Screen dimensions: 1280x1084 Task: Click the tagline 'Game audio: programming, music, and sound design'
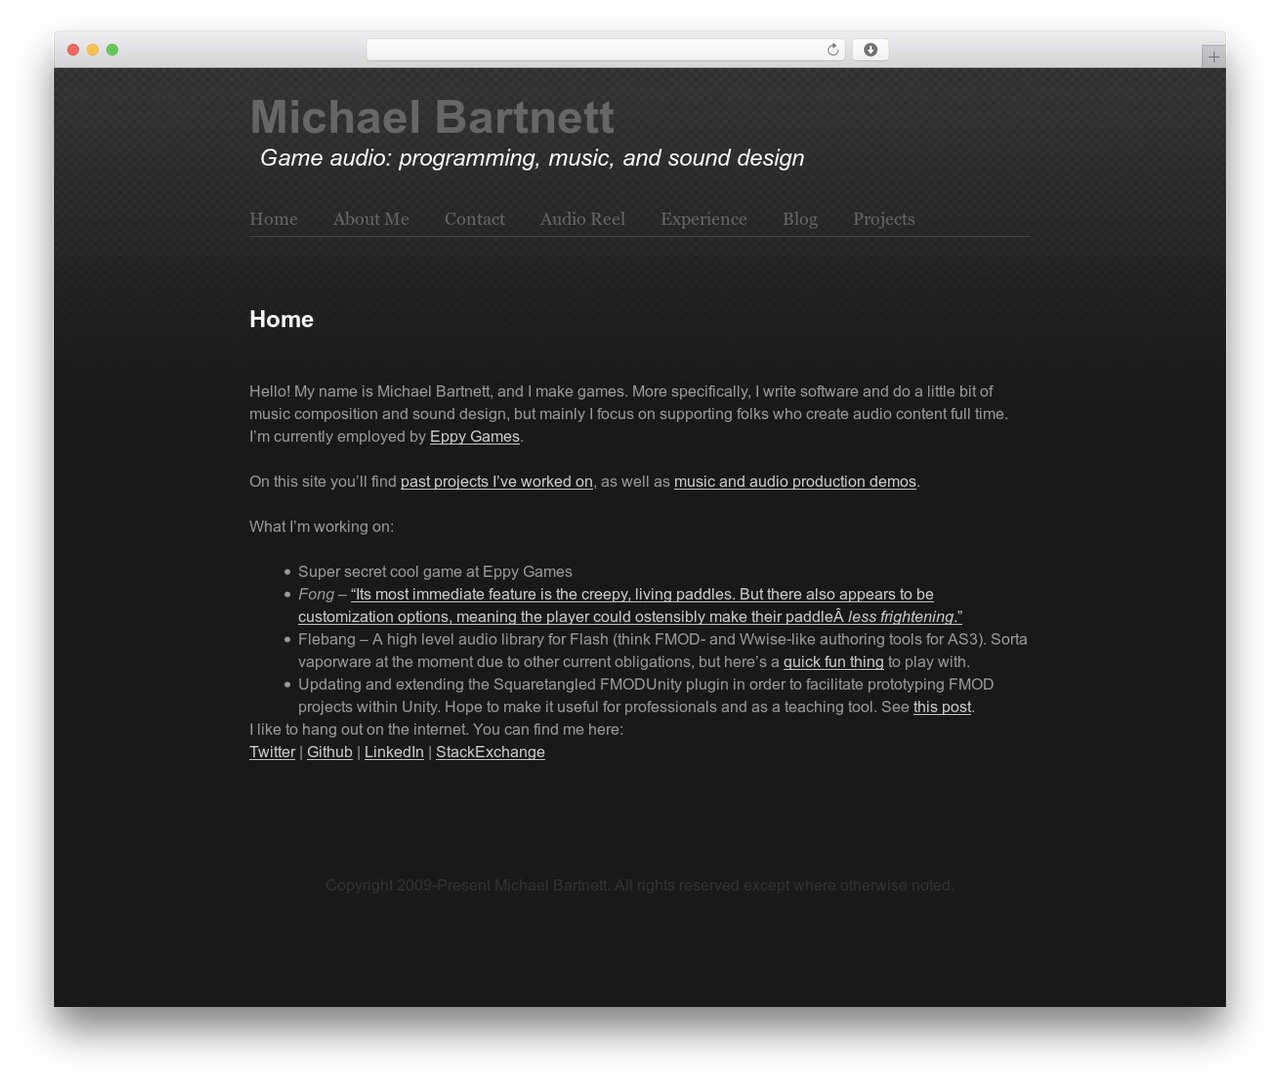532,158
